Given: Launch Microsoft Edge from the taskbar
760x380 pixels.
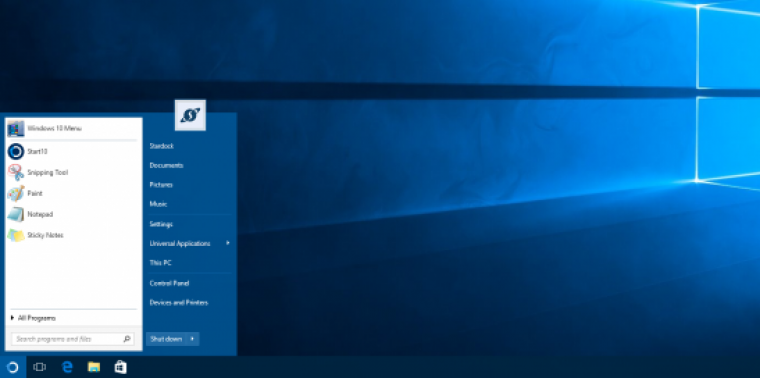Looking at the screenshot, I should click(x=67, y=367).
